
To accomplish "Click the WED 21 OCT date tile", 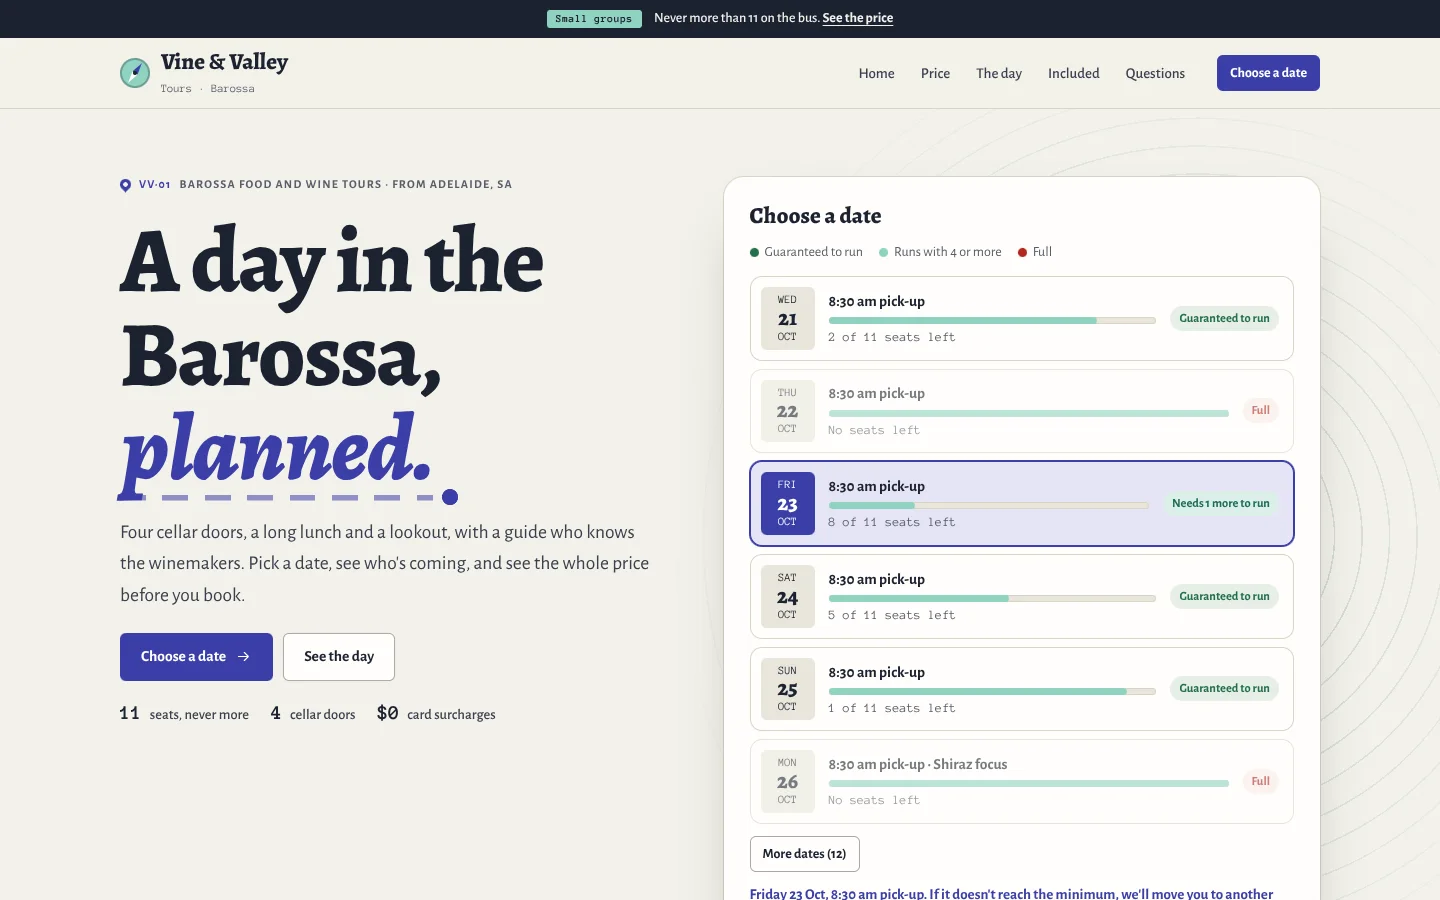I will tap(788, 318).
